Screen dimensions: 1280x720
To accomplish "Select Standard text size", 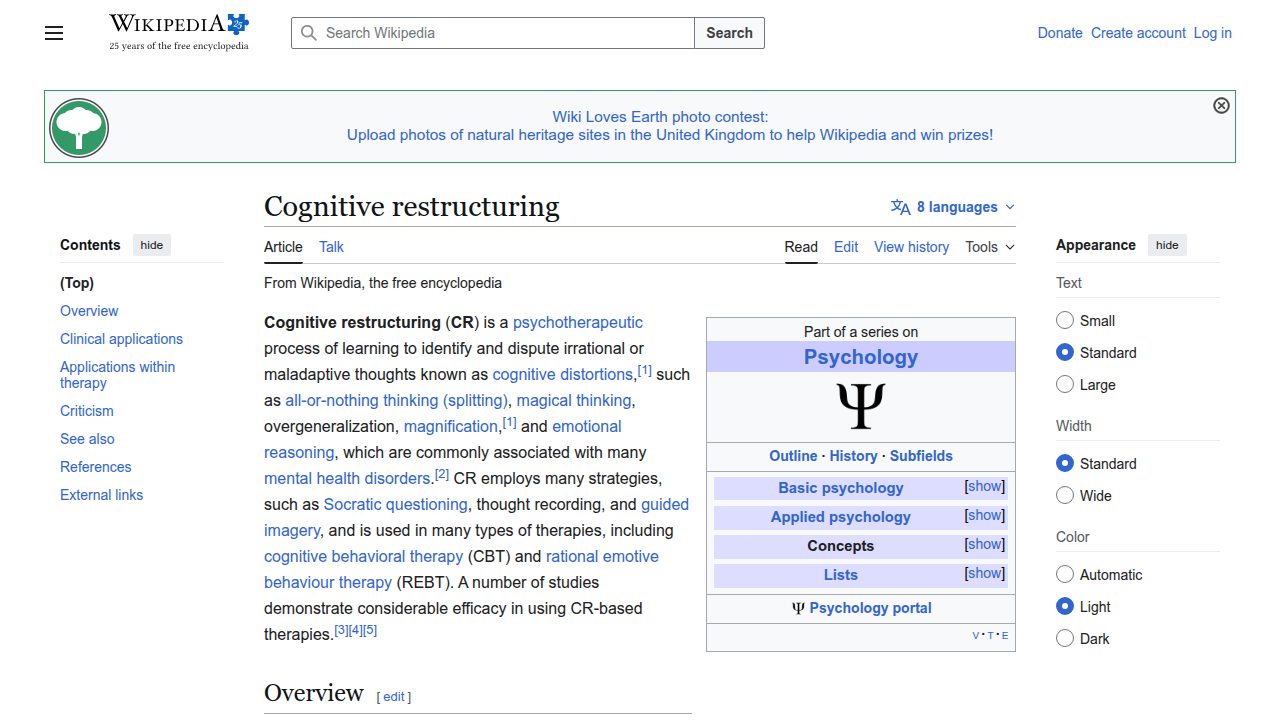I will click(1065, 353).
